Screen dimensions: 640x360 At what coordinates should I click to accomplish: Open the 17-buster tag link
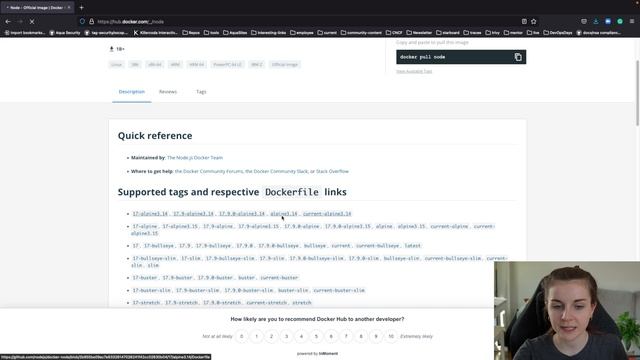coord(144,278)
